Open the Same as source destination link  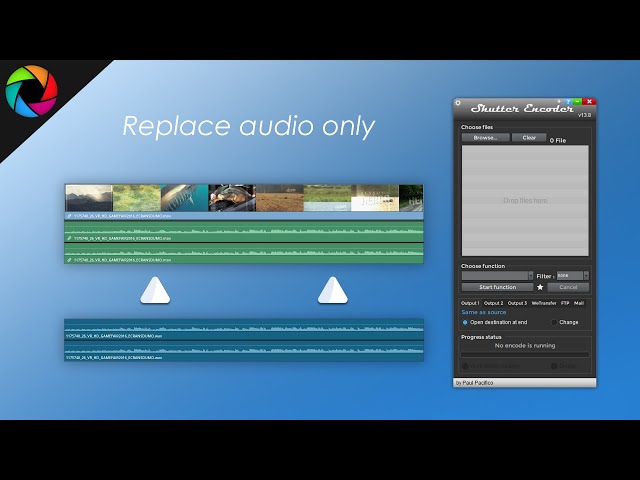[484, 312]
